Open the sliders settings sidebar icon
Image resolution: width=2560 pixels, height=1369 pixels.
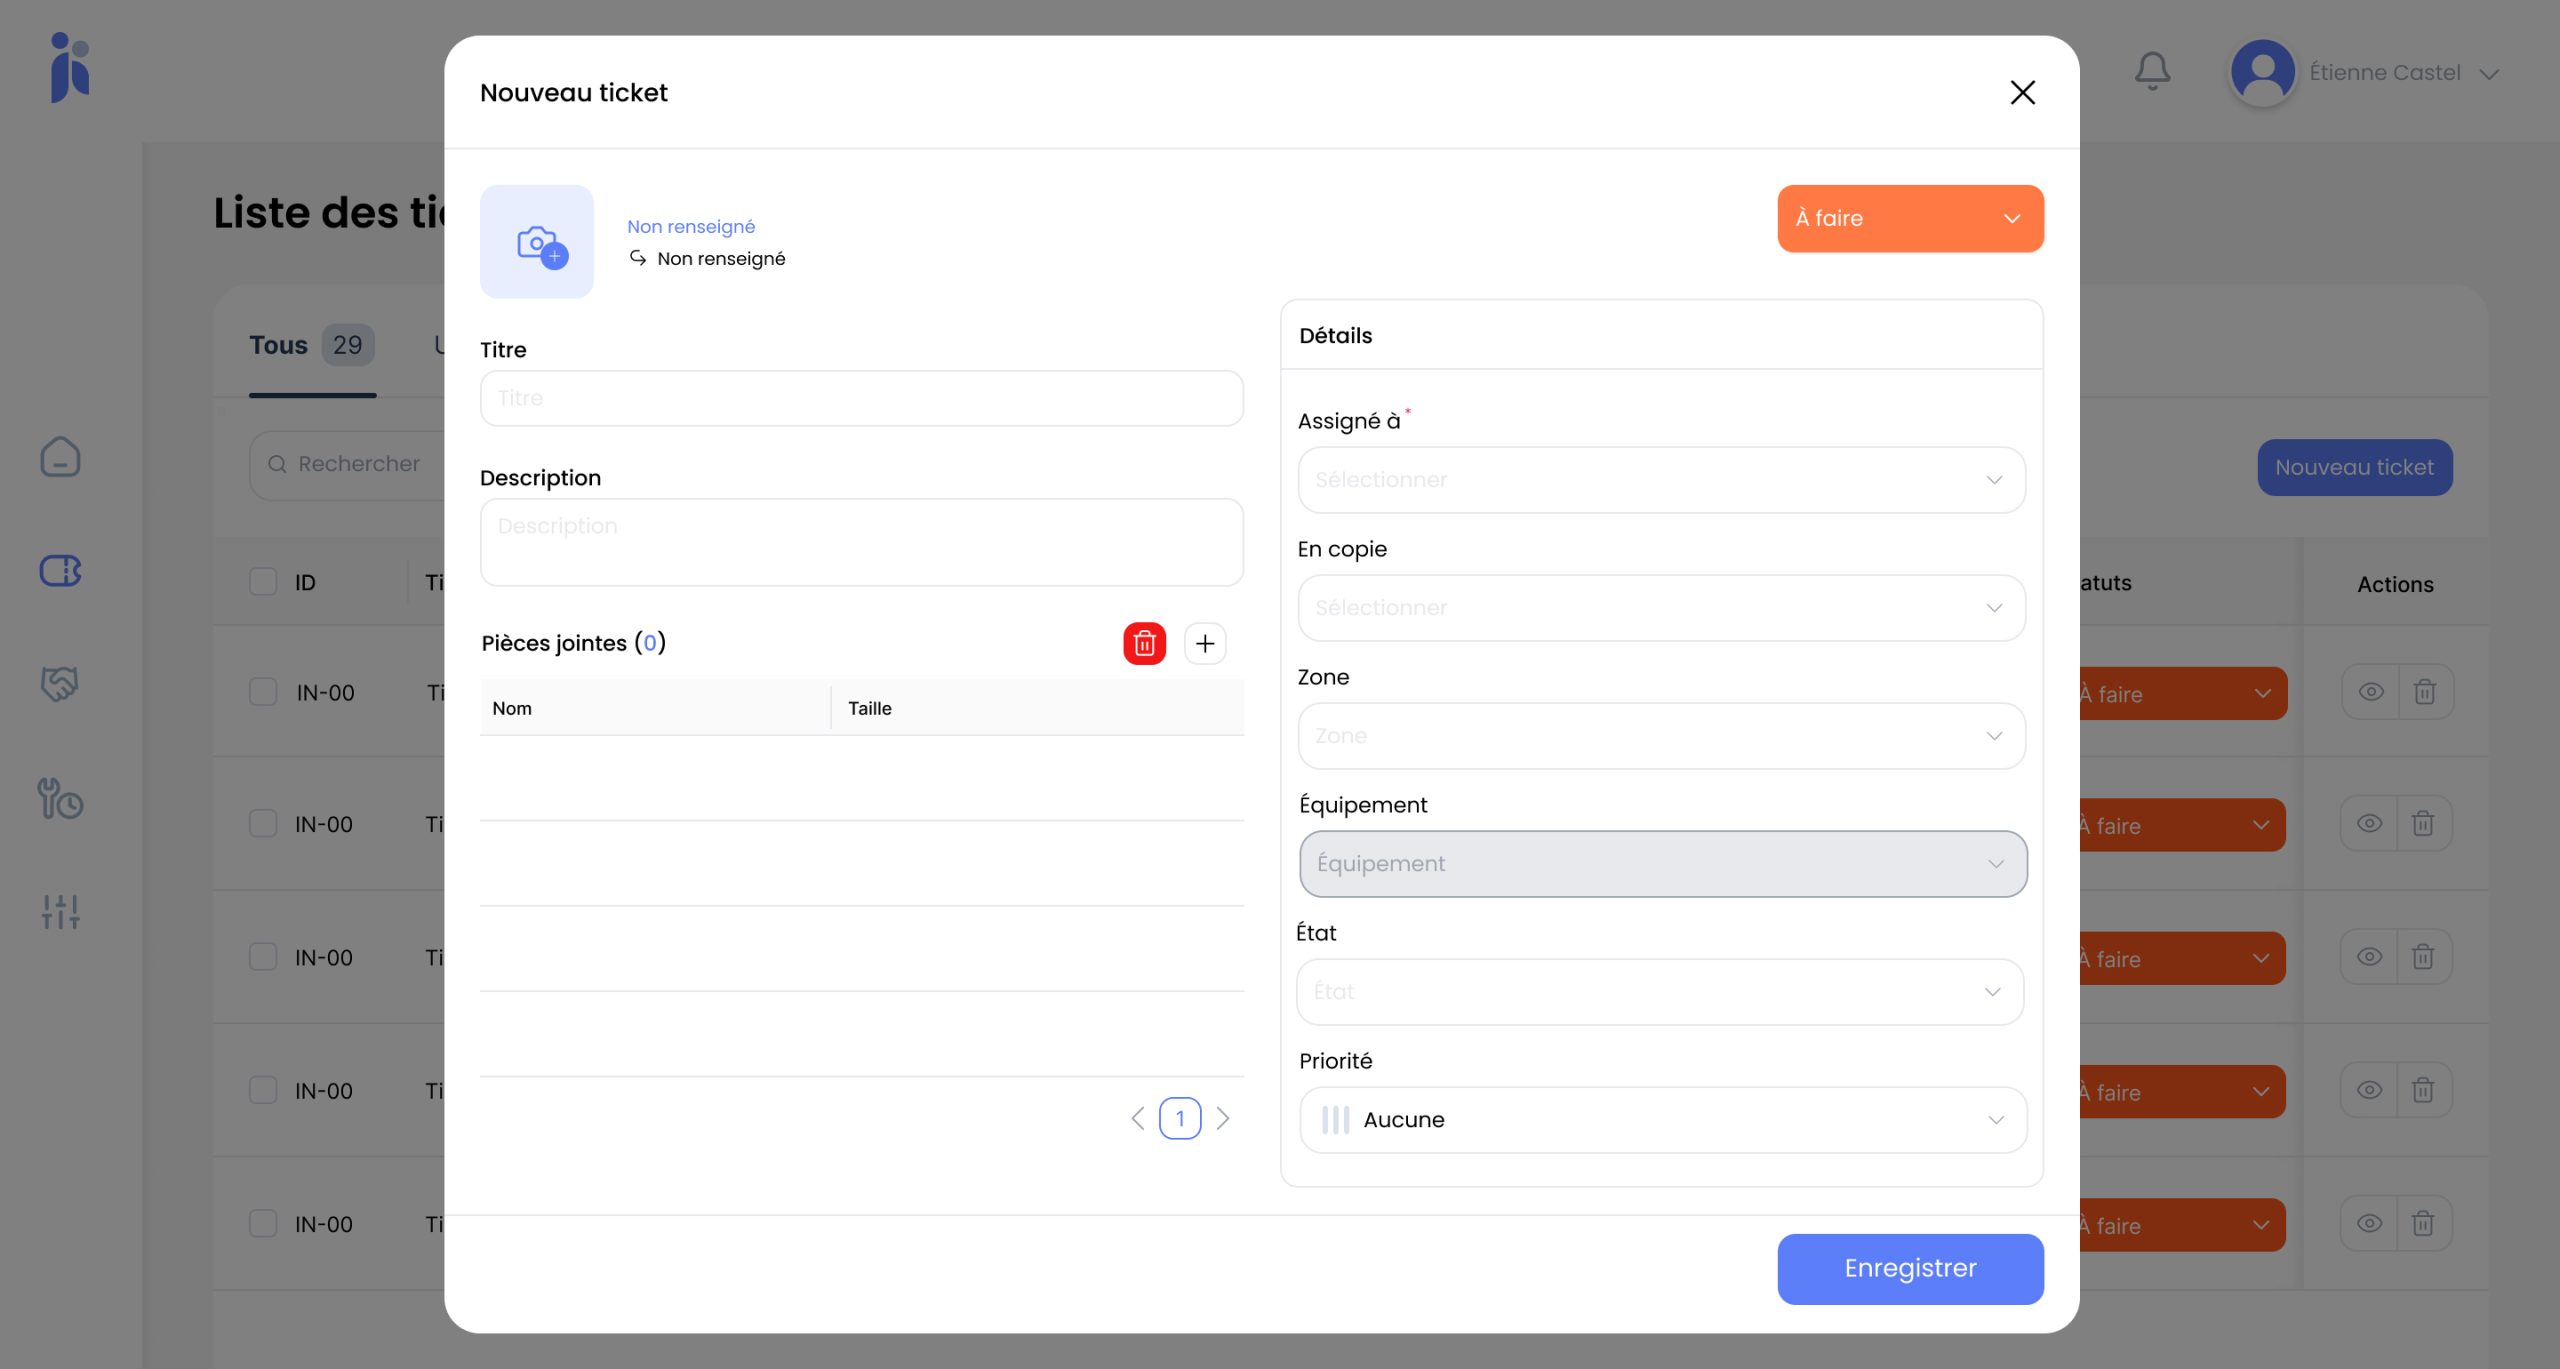(60, 911)
